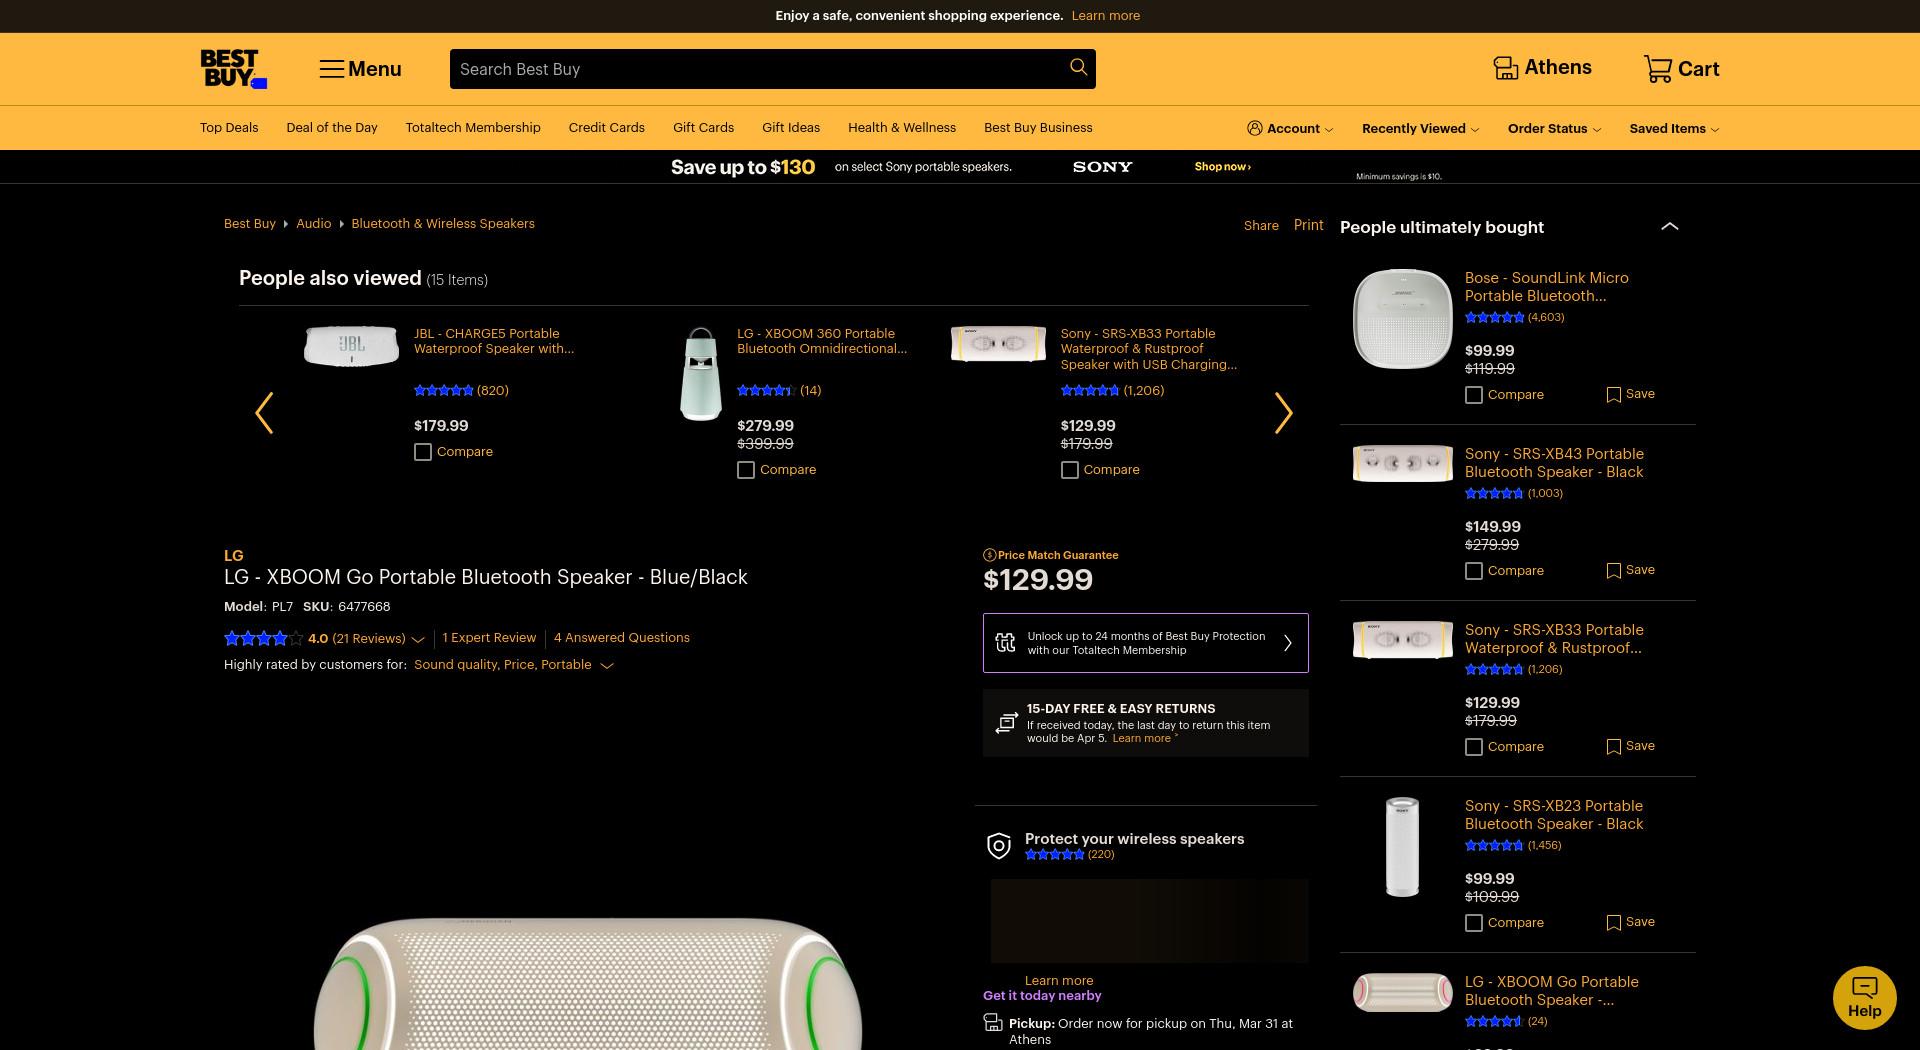Click the Share link
This screenshot has width=1920, height=1050.
tap(1261, 225)
